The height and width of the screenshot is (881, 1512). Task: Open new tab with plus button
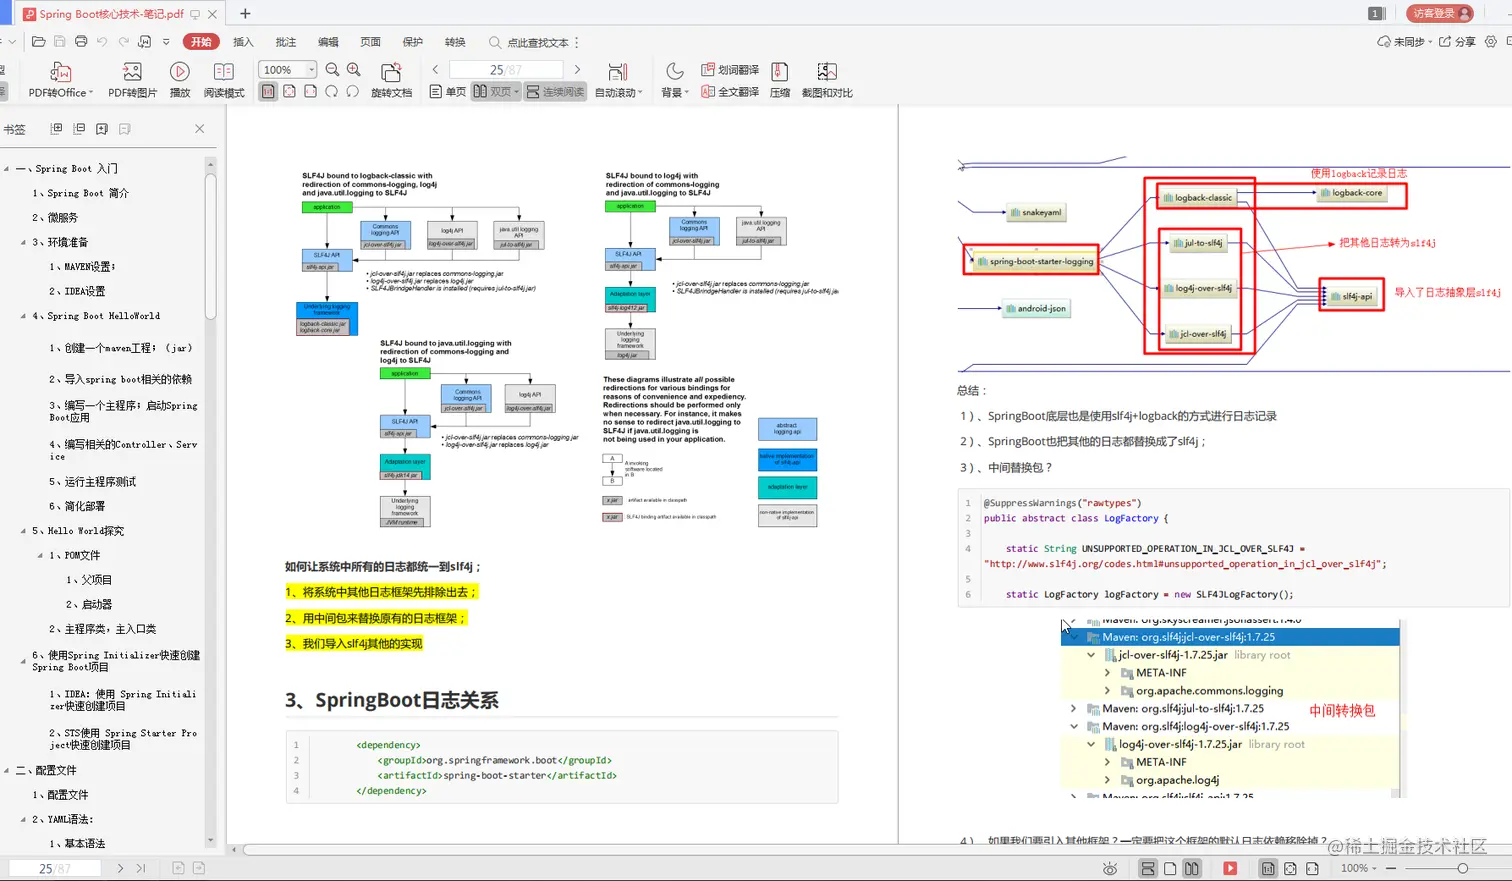click(x=245, y=13)
